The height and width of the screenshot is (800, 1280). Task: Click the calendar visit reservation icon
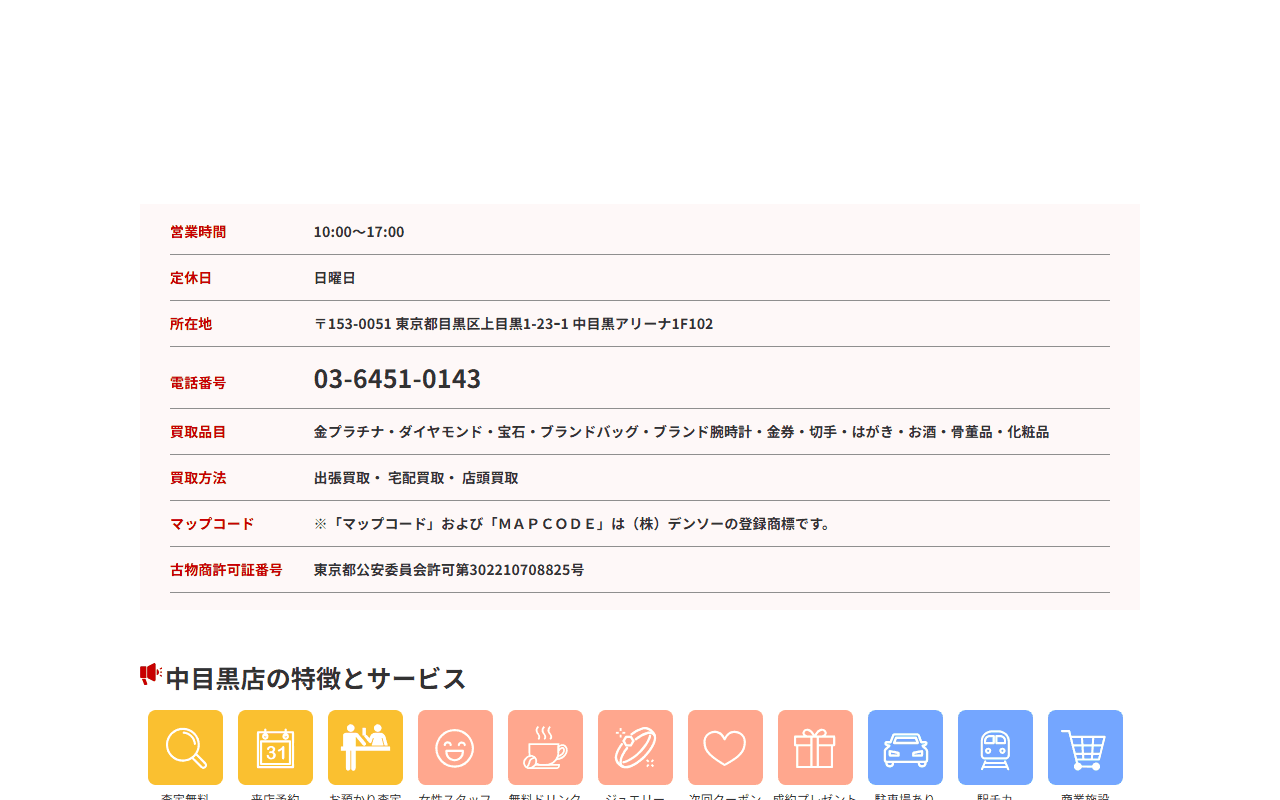pyautogui.click(x=275, y=747)
